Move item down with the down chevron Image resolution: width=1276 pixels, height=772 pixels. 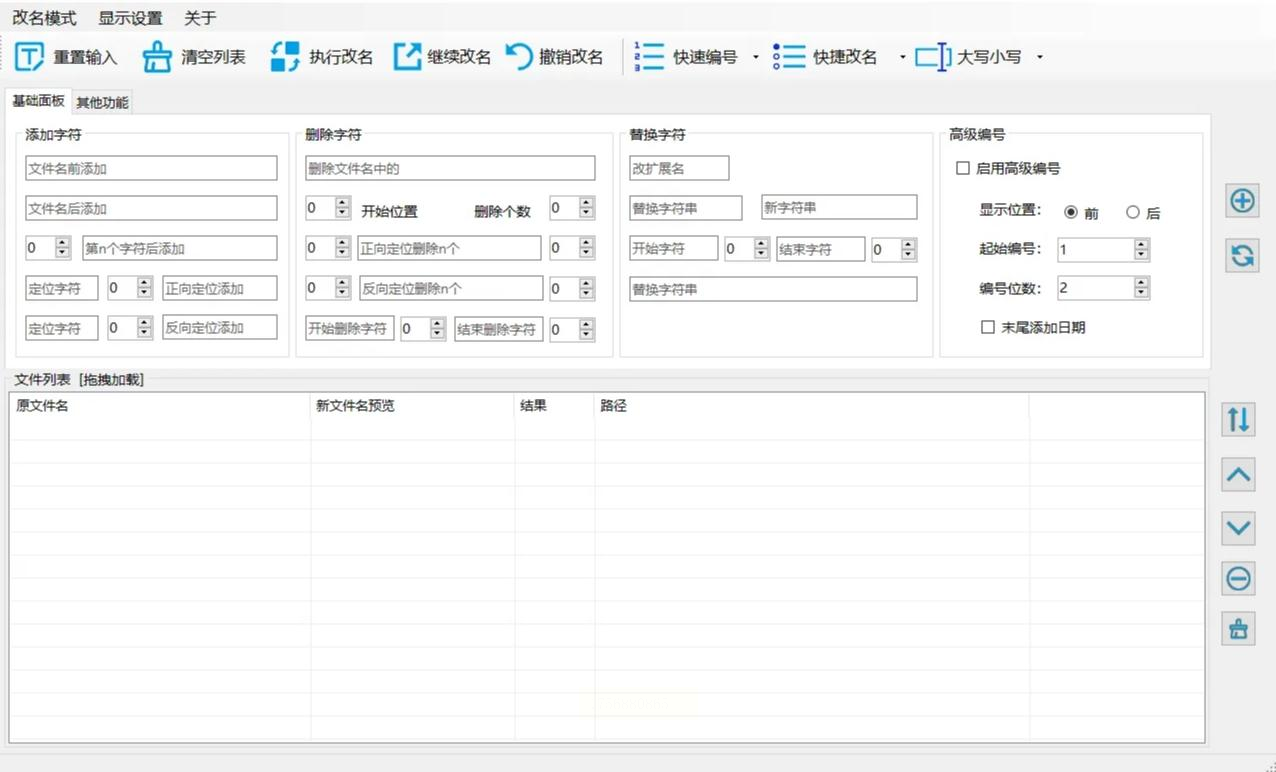pos(1239,527)
